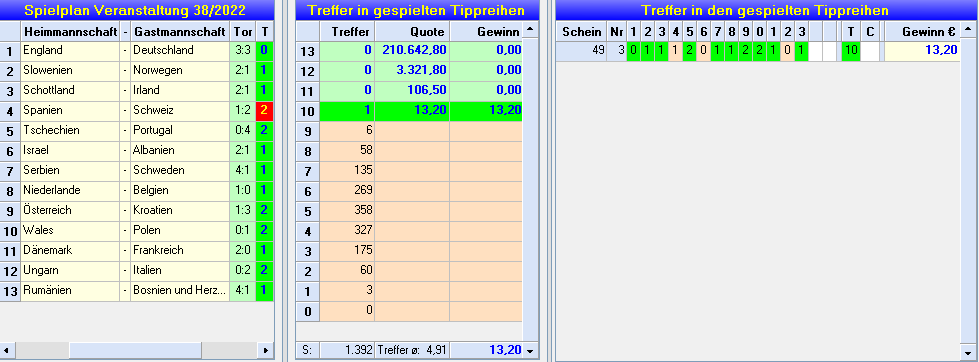The image size is (979, 362).
Task: Select the Tschechien cell
Action: (x=70, y=130)
